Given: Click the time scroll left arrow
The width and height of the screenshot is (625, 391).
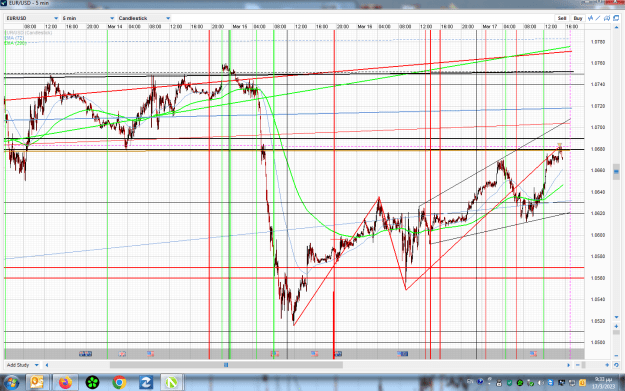Looking at the screenshot, I should (x=47, y=365).
